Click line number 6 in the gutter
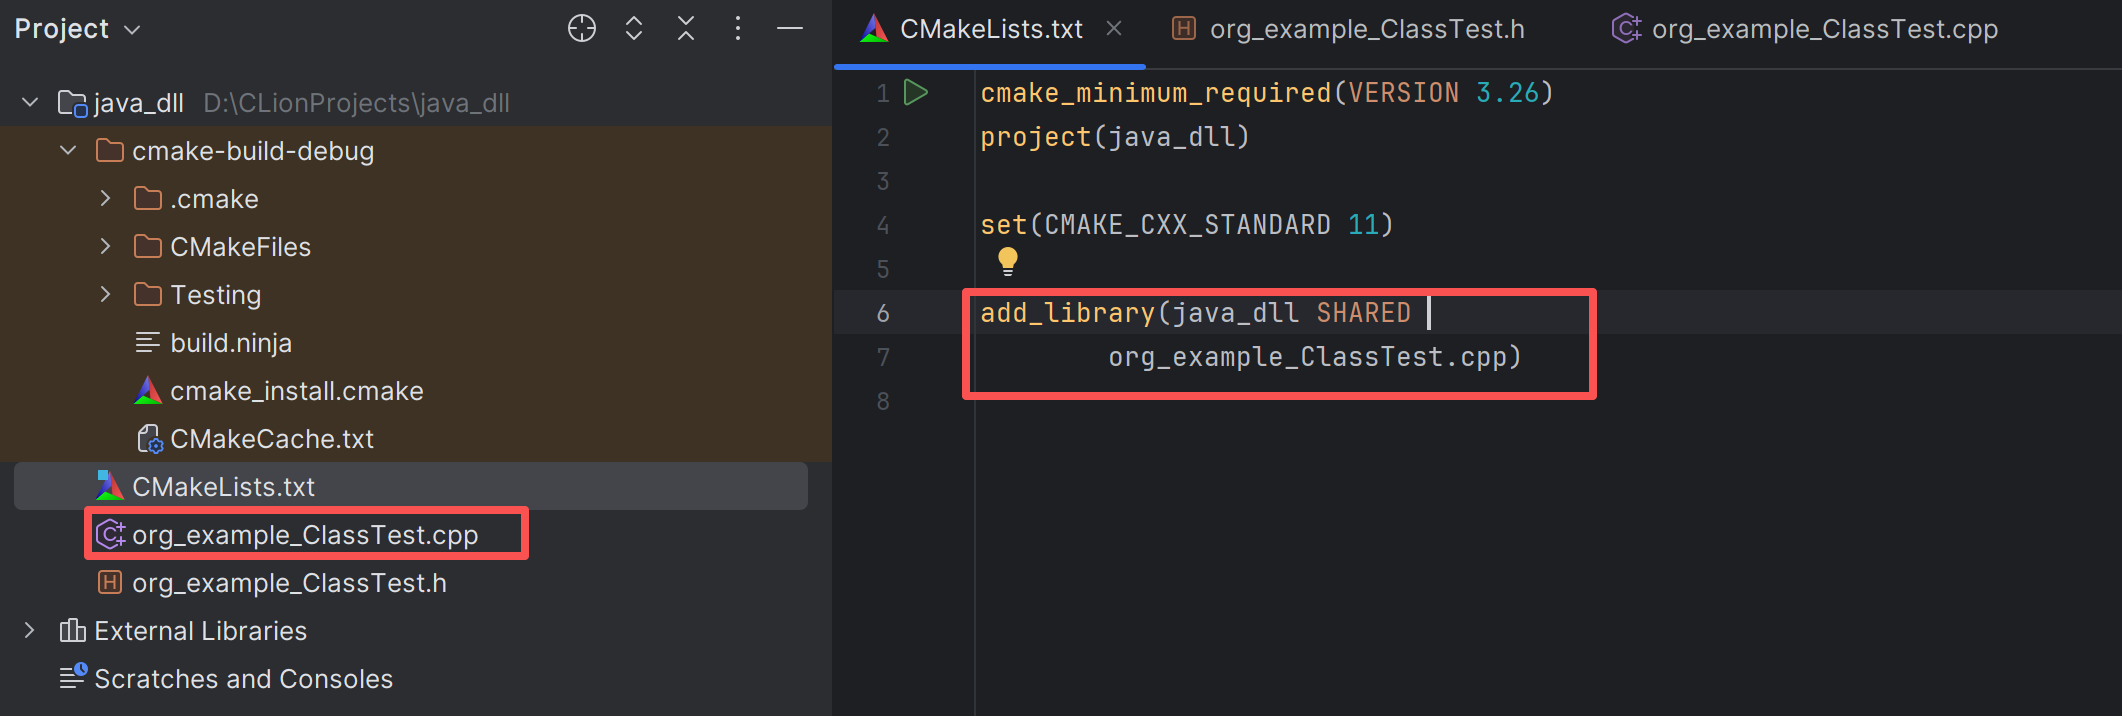 point(883,313)
